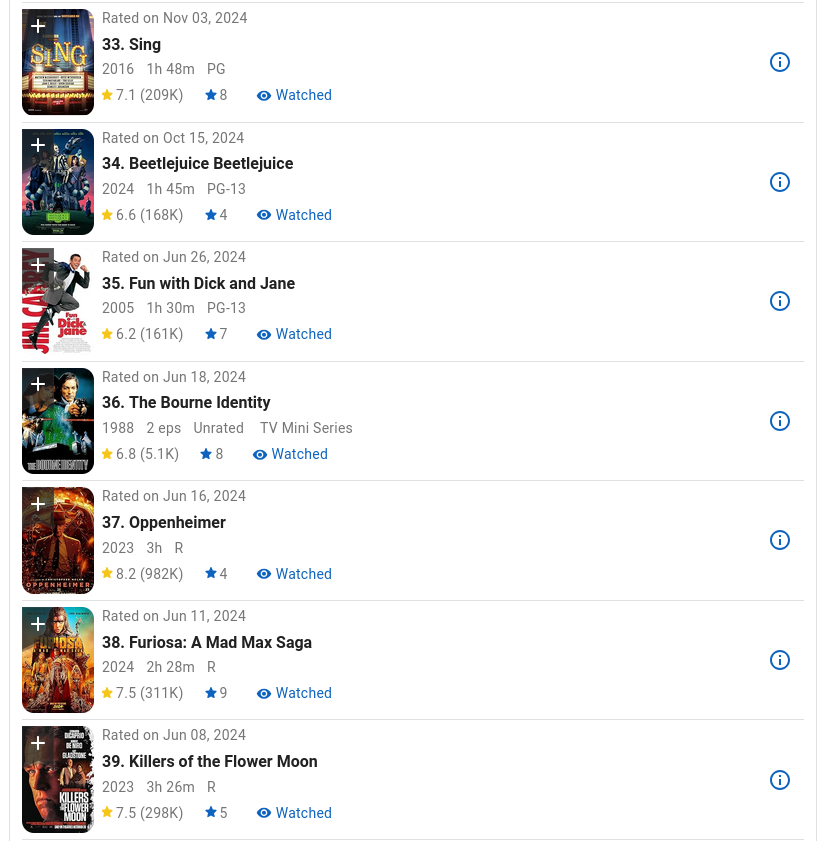This screenshot has width=837, height=841.
Task: Edit your 4 star rating for Oppenheimer
Action: click(216, 574)
